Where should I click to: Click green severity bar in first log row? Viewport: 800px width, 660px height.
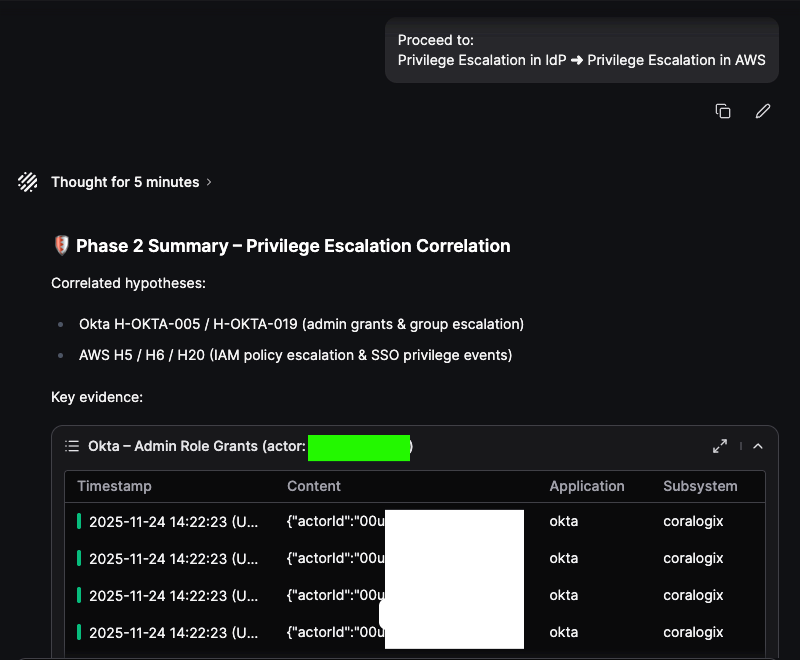79,521
